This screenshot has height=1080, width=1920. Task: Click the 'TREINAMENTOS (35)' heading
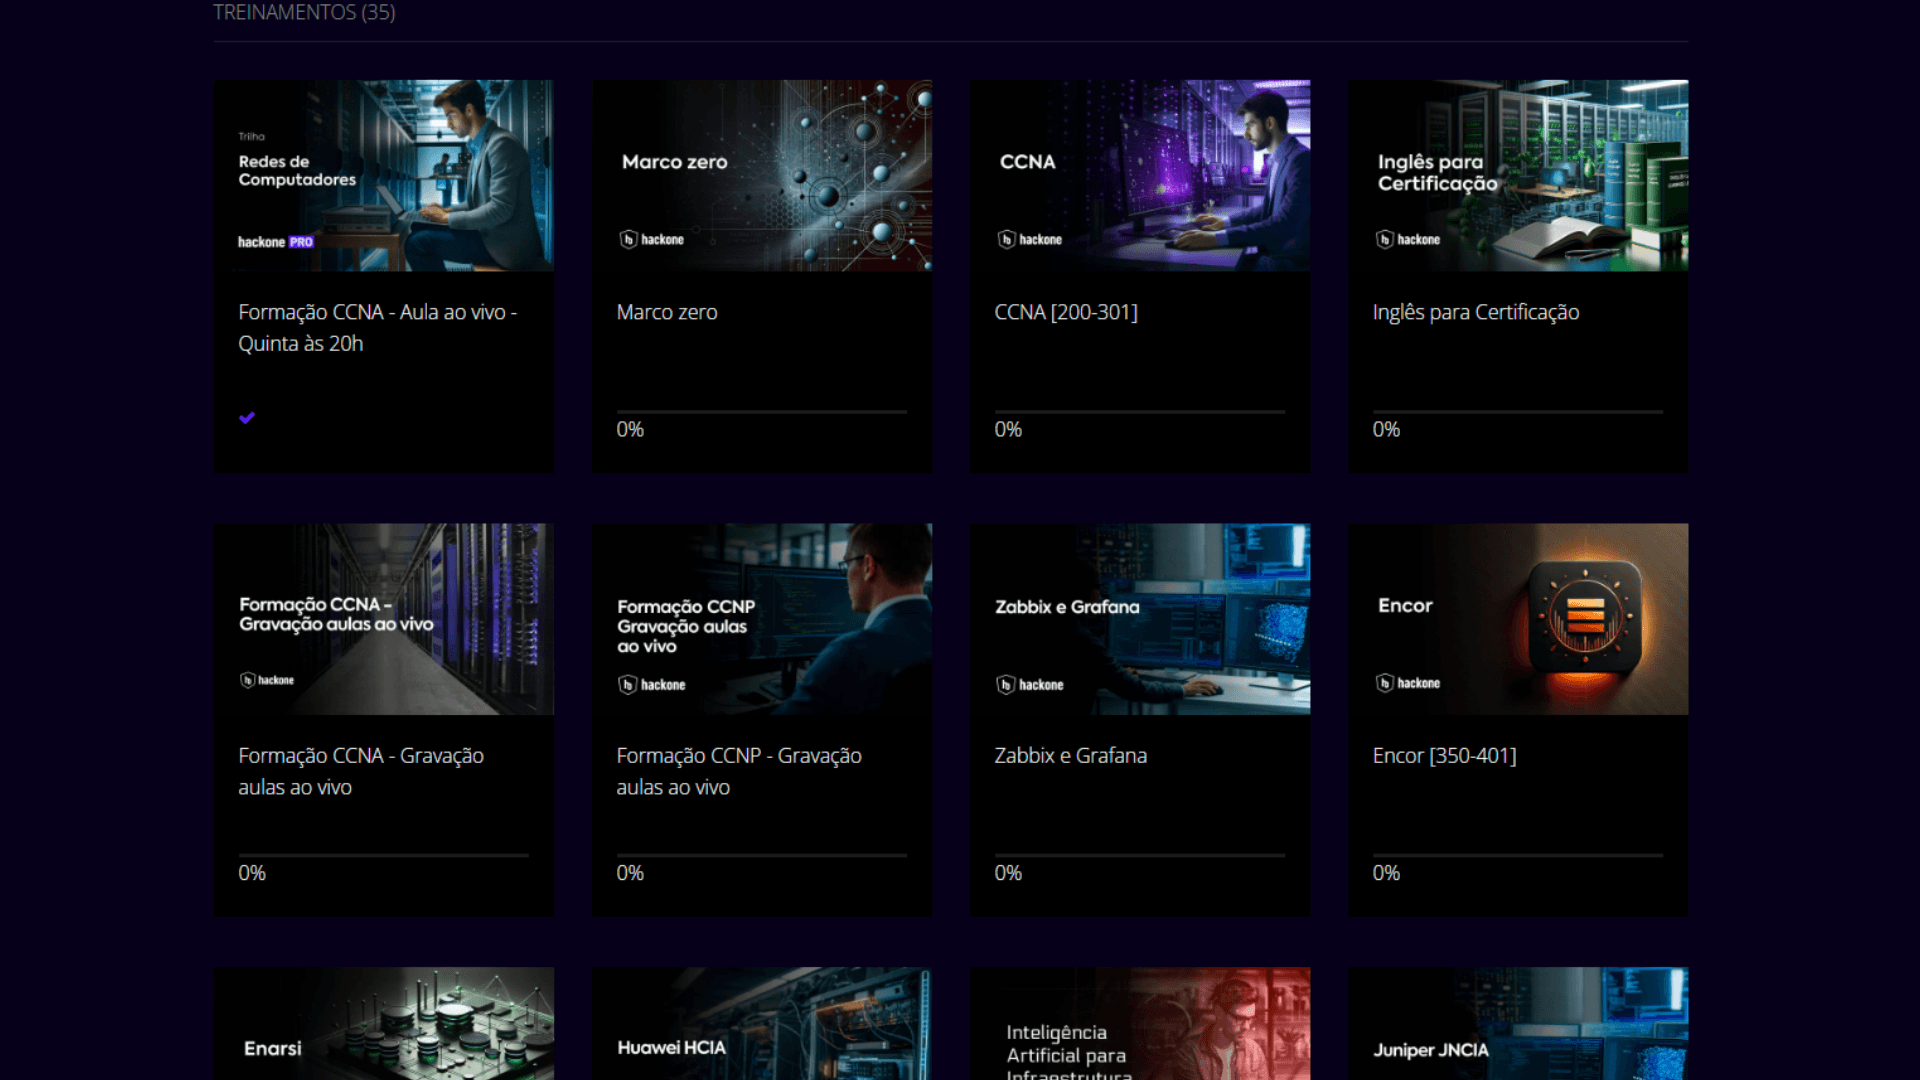(304, 12)
